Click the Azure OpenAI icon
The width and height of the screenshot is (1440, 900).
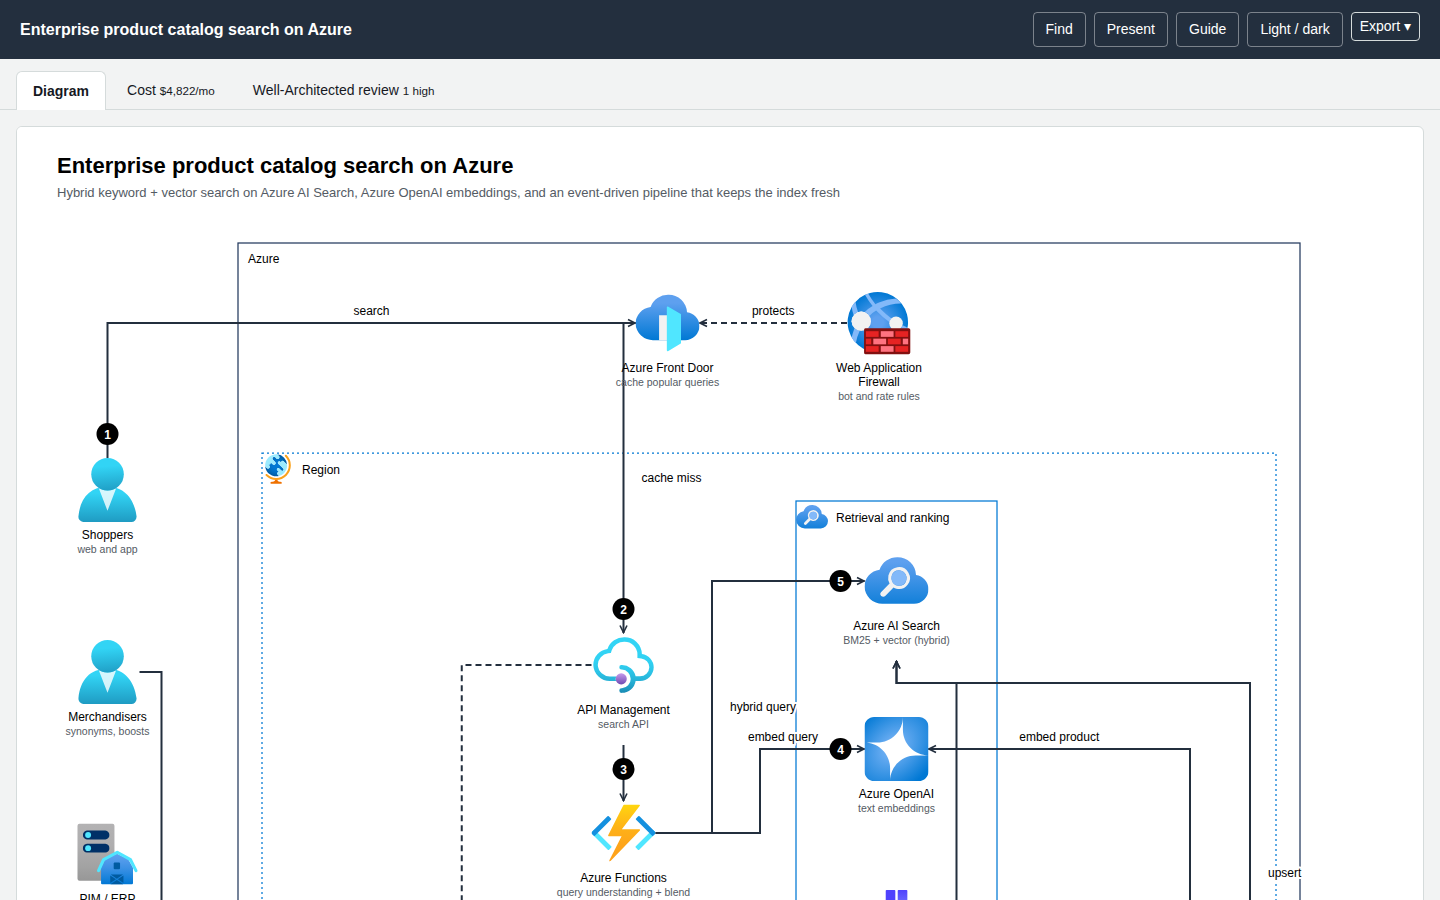click(896, 749)
